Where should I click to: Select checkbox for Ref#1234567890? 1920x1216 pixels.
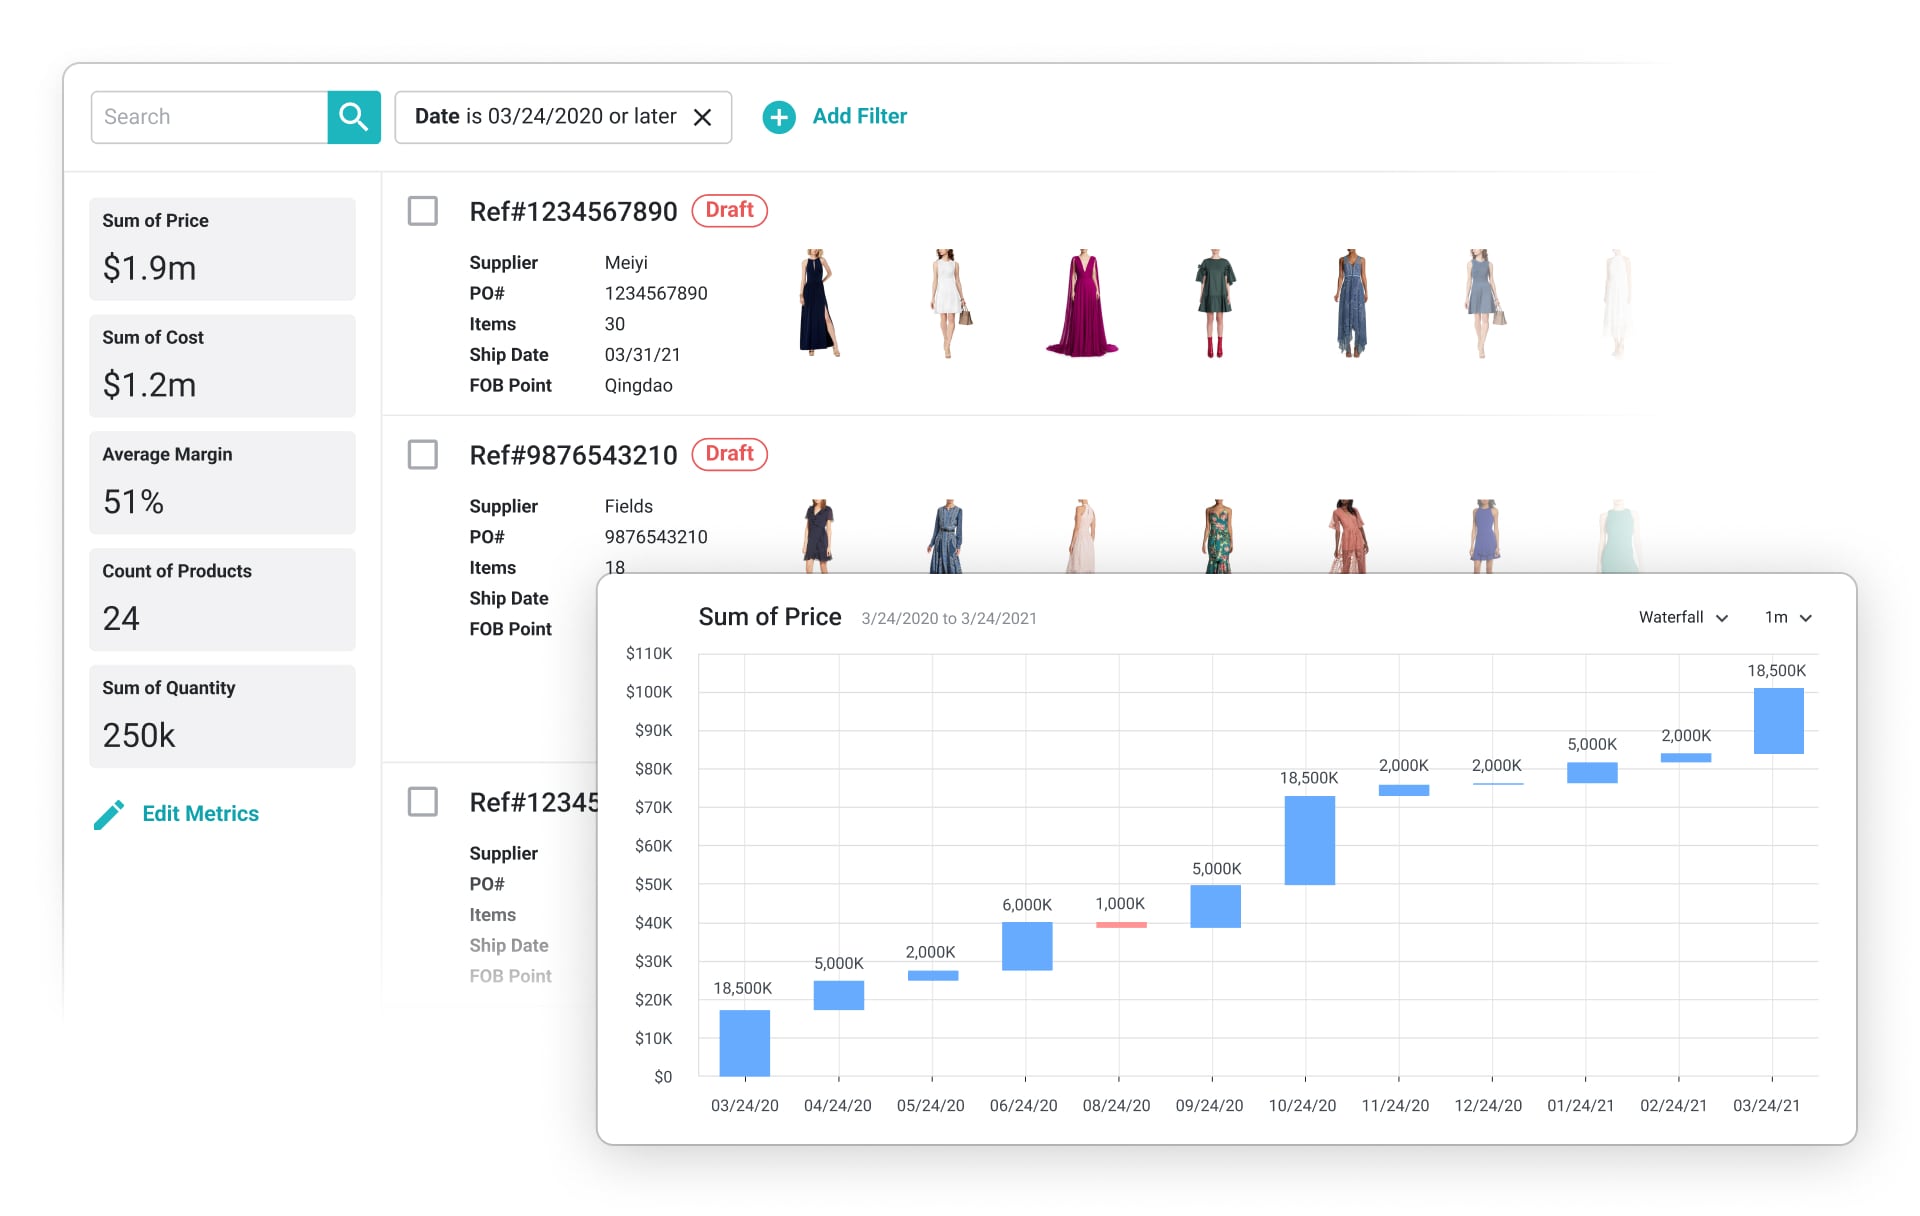pyautogui.click(x=423, y=211)
